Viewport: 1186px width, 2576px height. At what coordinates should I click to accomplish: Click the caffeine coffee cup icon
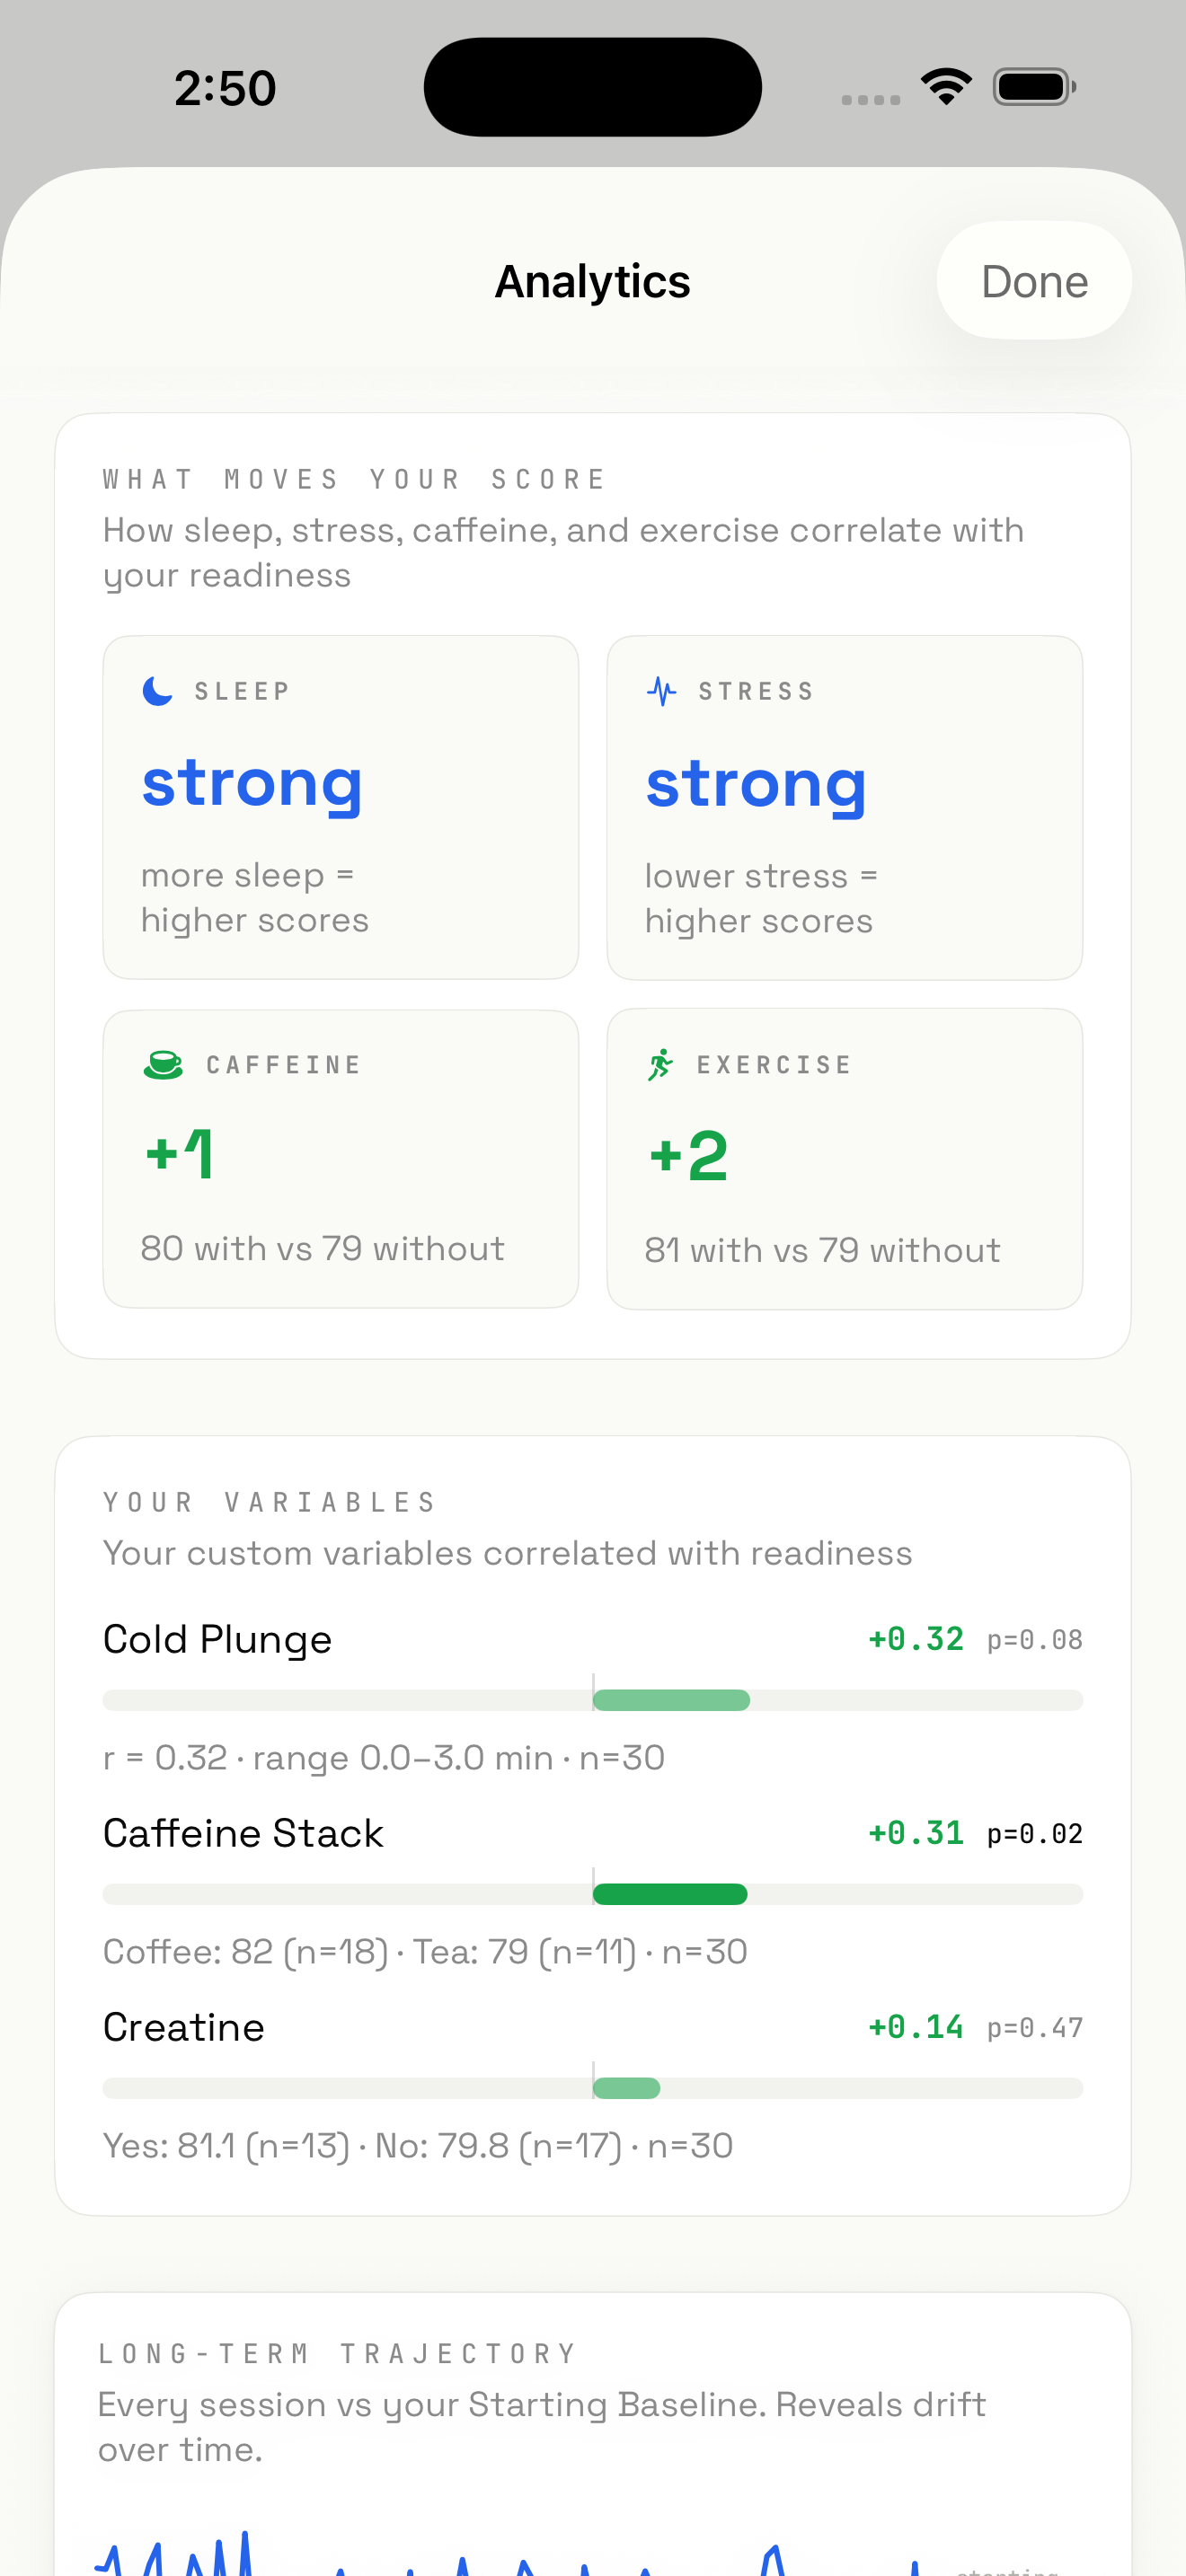(x=163, y=1065)
